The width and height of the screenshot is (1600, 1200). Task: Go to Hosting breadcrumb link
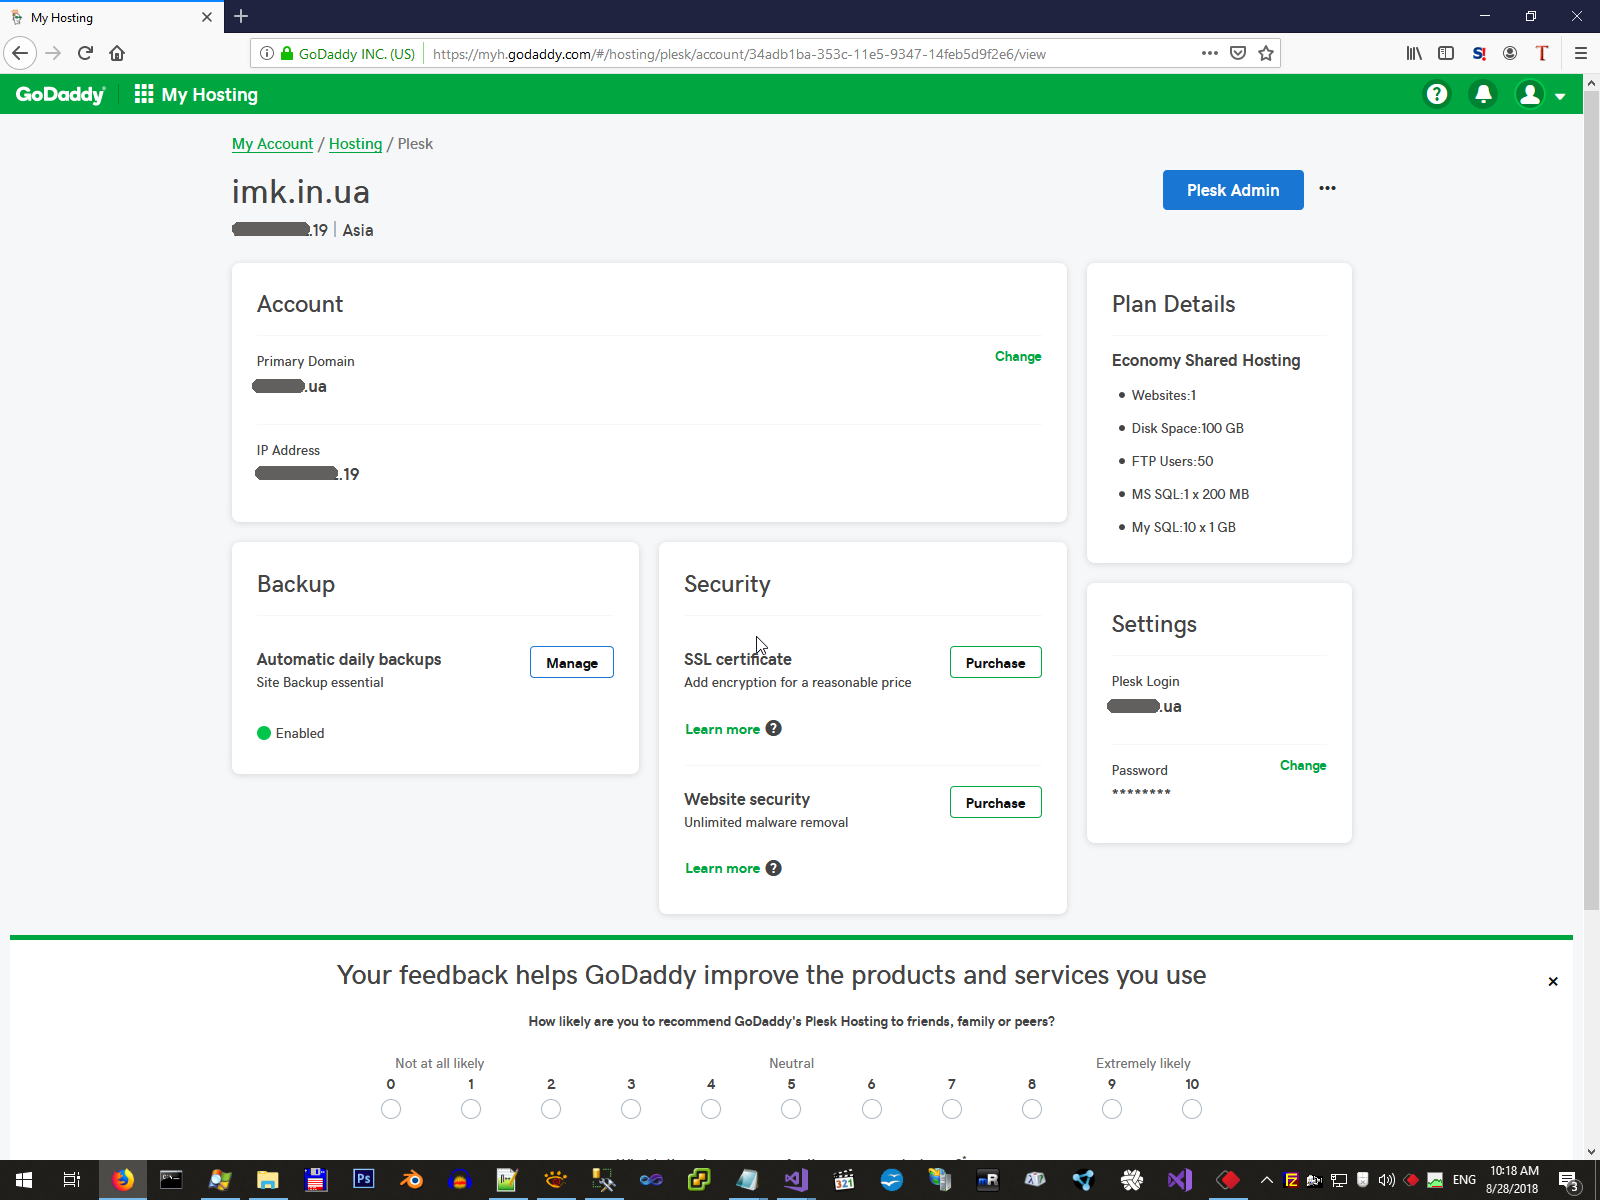(355, 144)
